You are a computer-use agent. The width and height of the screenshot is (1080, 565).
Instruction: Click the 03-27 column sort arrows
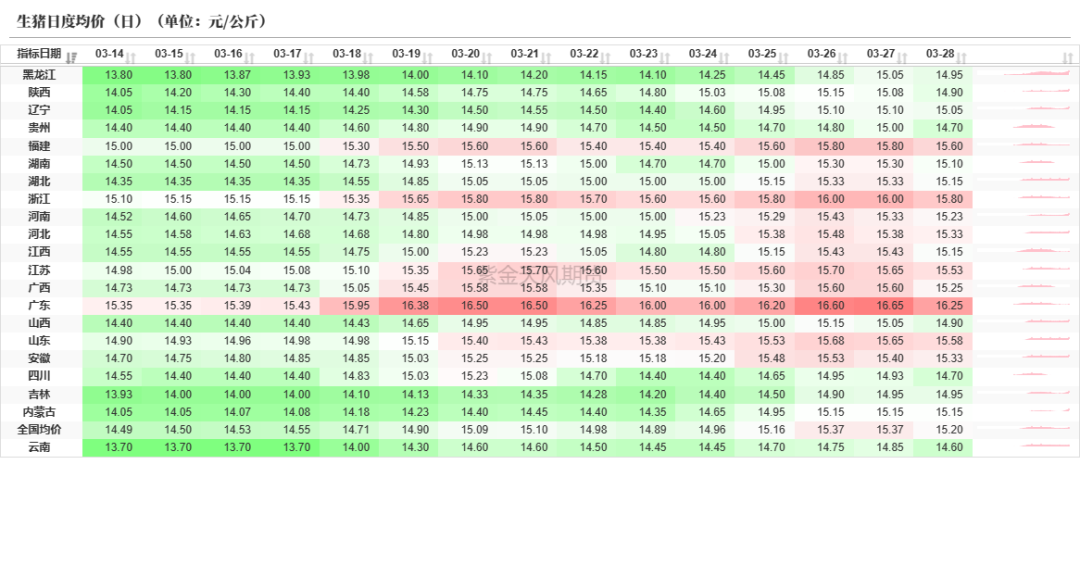902,58
